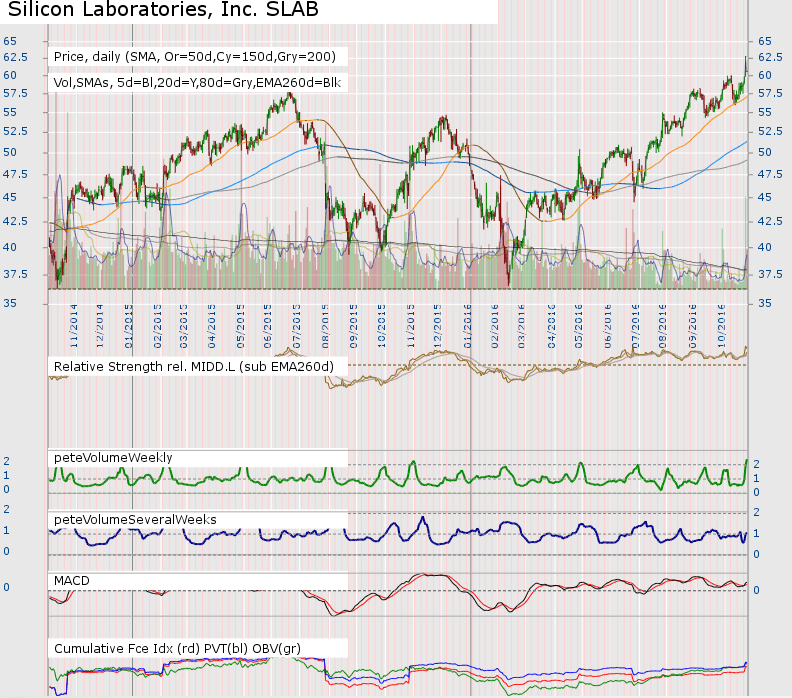Click the 07/2015 date axis label
Viewport: 792px width, 698px height.
pos(296,326)
